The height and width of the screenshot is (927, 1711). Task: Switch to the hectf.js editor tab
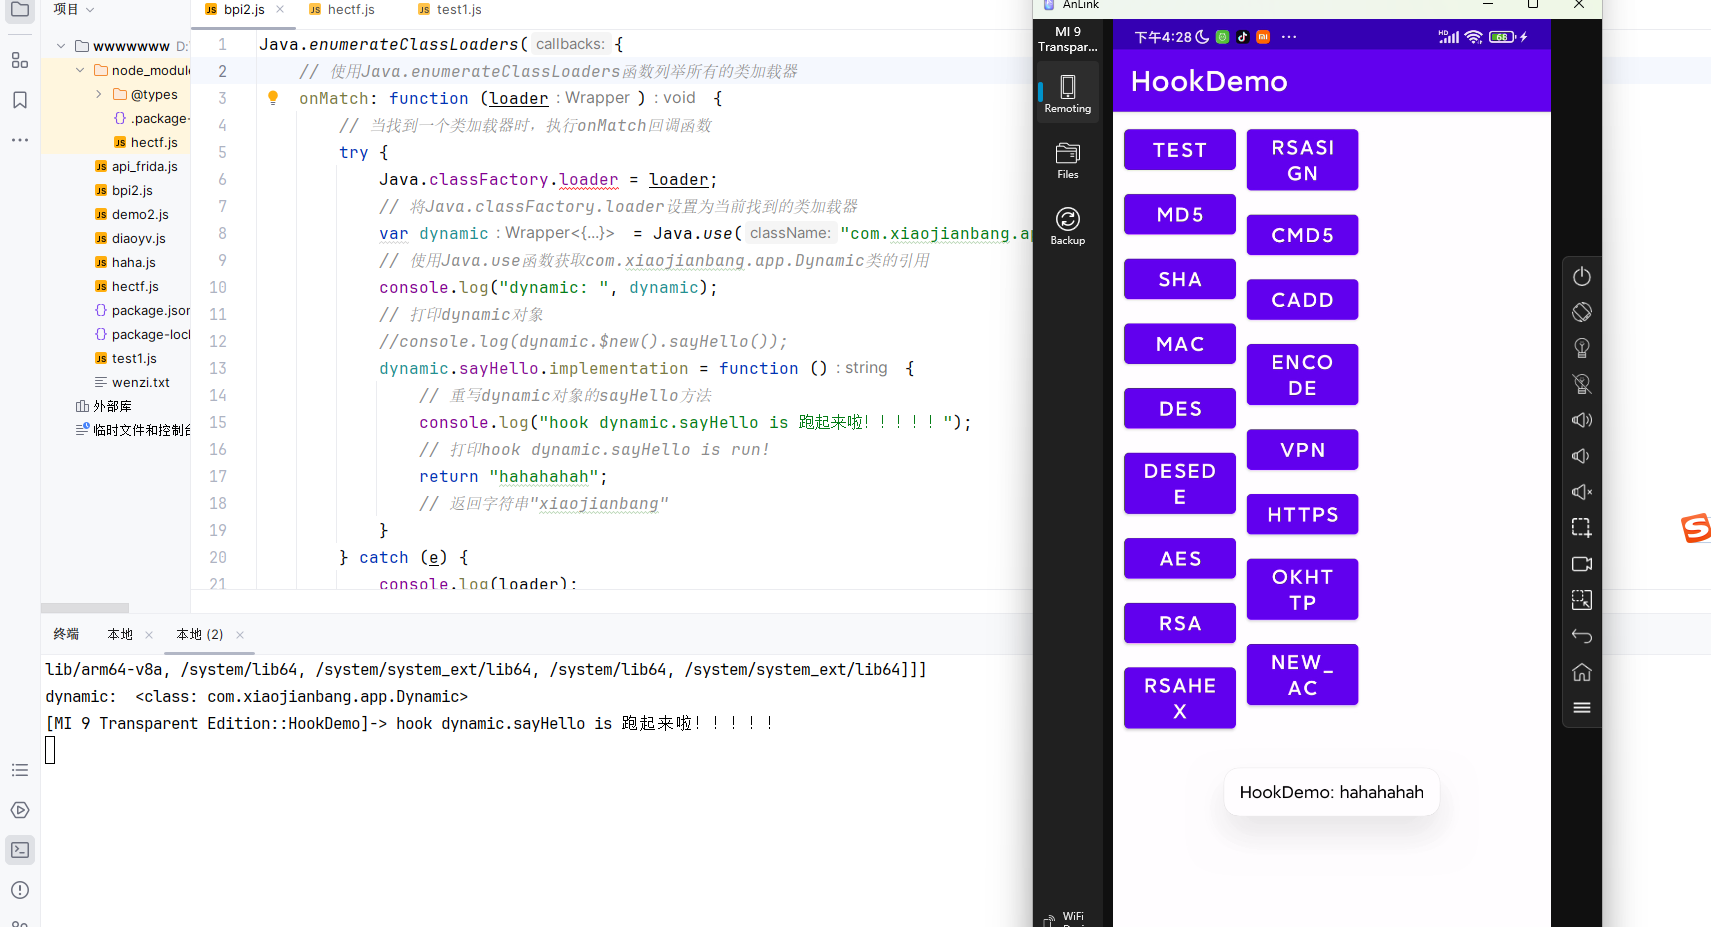[341, 9]
